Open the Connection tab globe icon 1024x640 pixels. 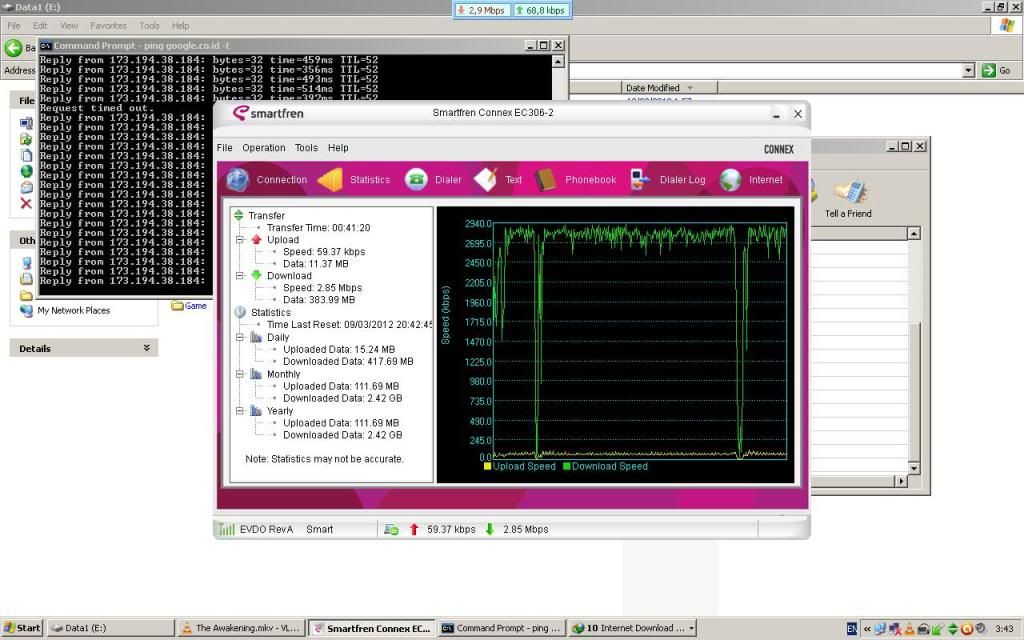click(x=238, y=180)
